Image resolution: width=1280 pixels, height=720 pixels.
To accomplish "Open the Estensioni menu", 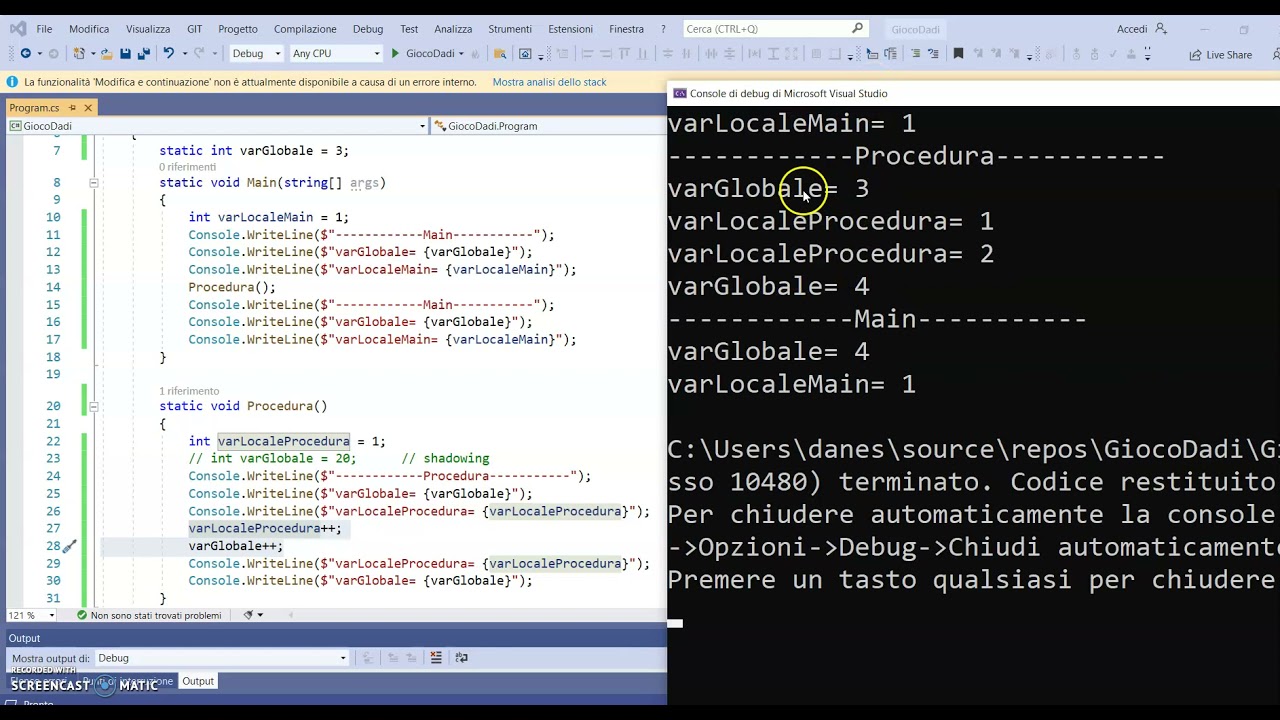I will (570, 29).
